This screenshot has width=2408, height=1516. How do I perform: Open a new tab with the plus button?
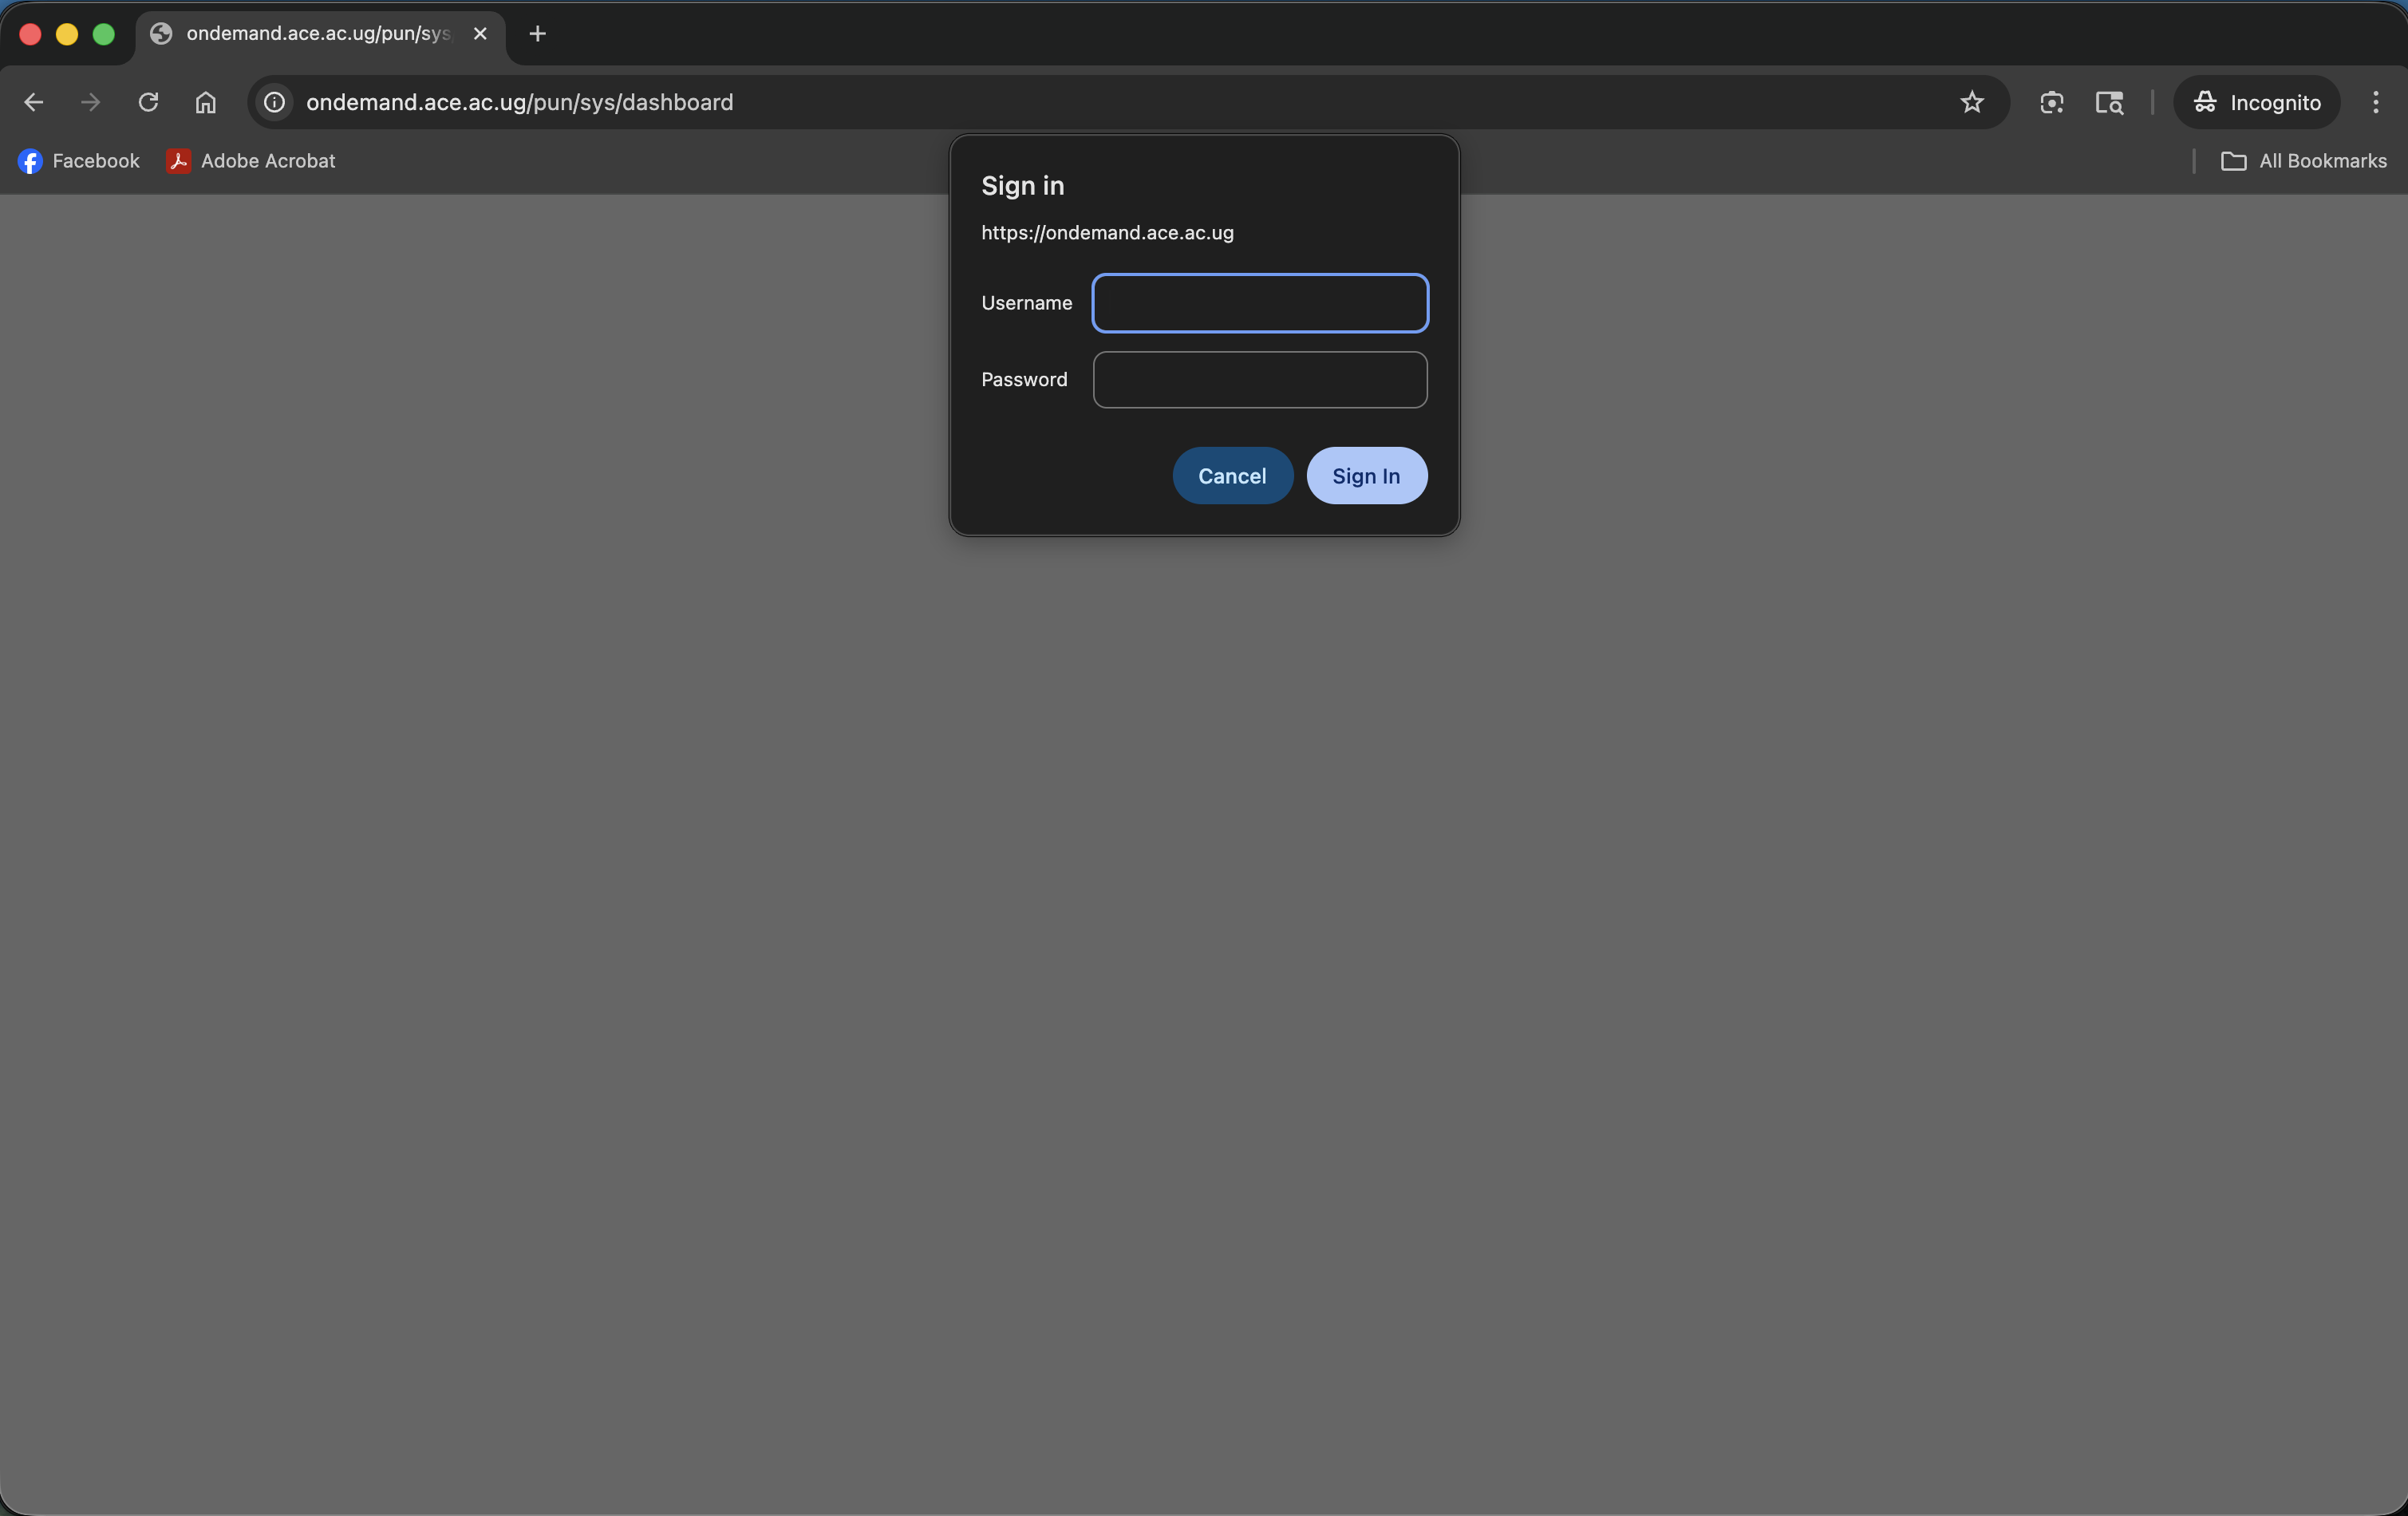[x=537, y=33]
